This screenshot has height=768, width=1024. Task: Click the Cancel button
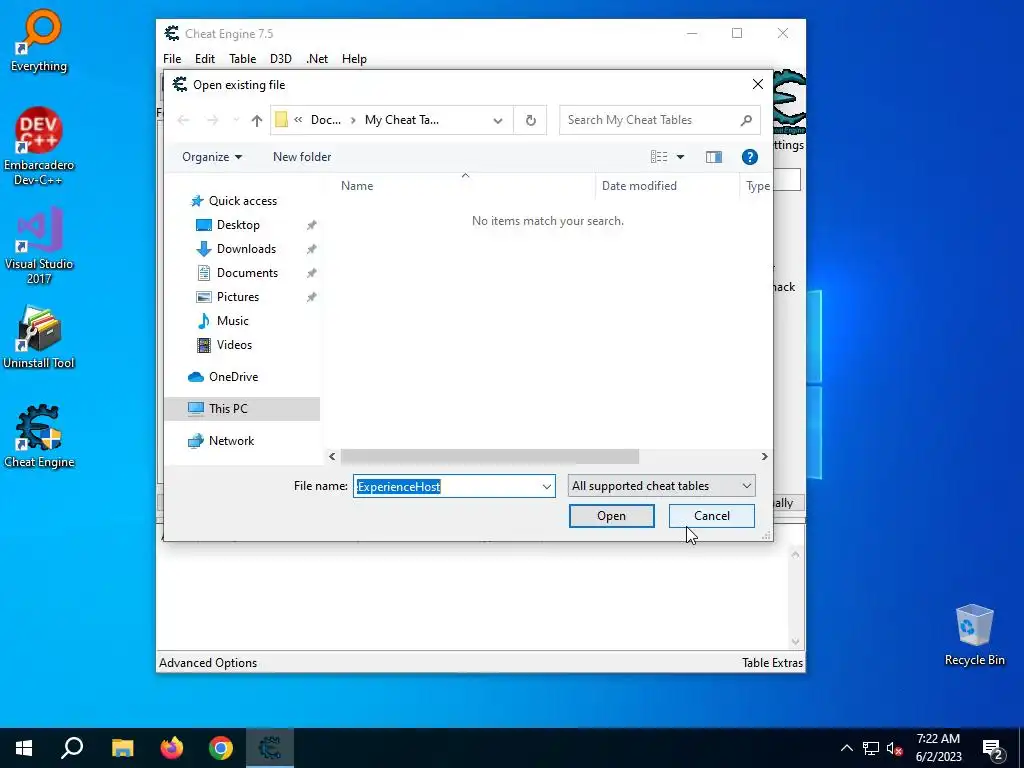coord(712,516)
